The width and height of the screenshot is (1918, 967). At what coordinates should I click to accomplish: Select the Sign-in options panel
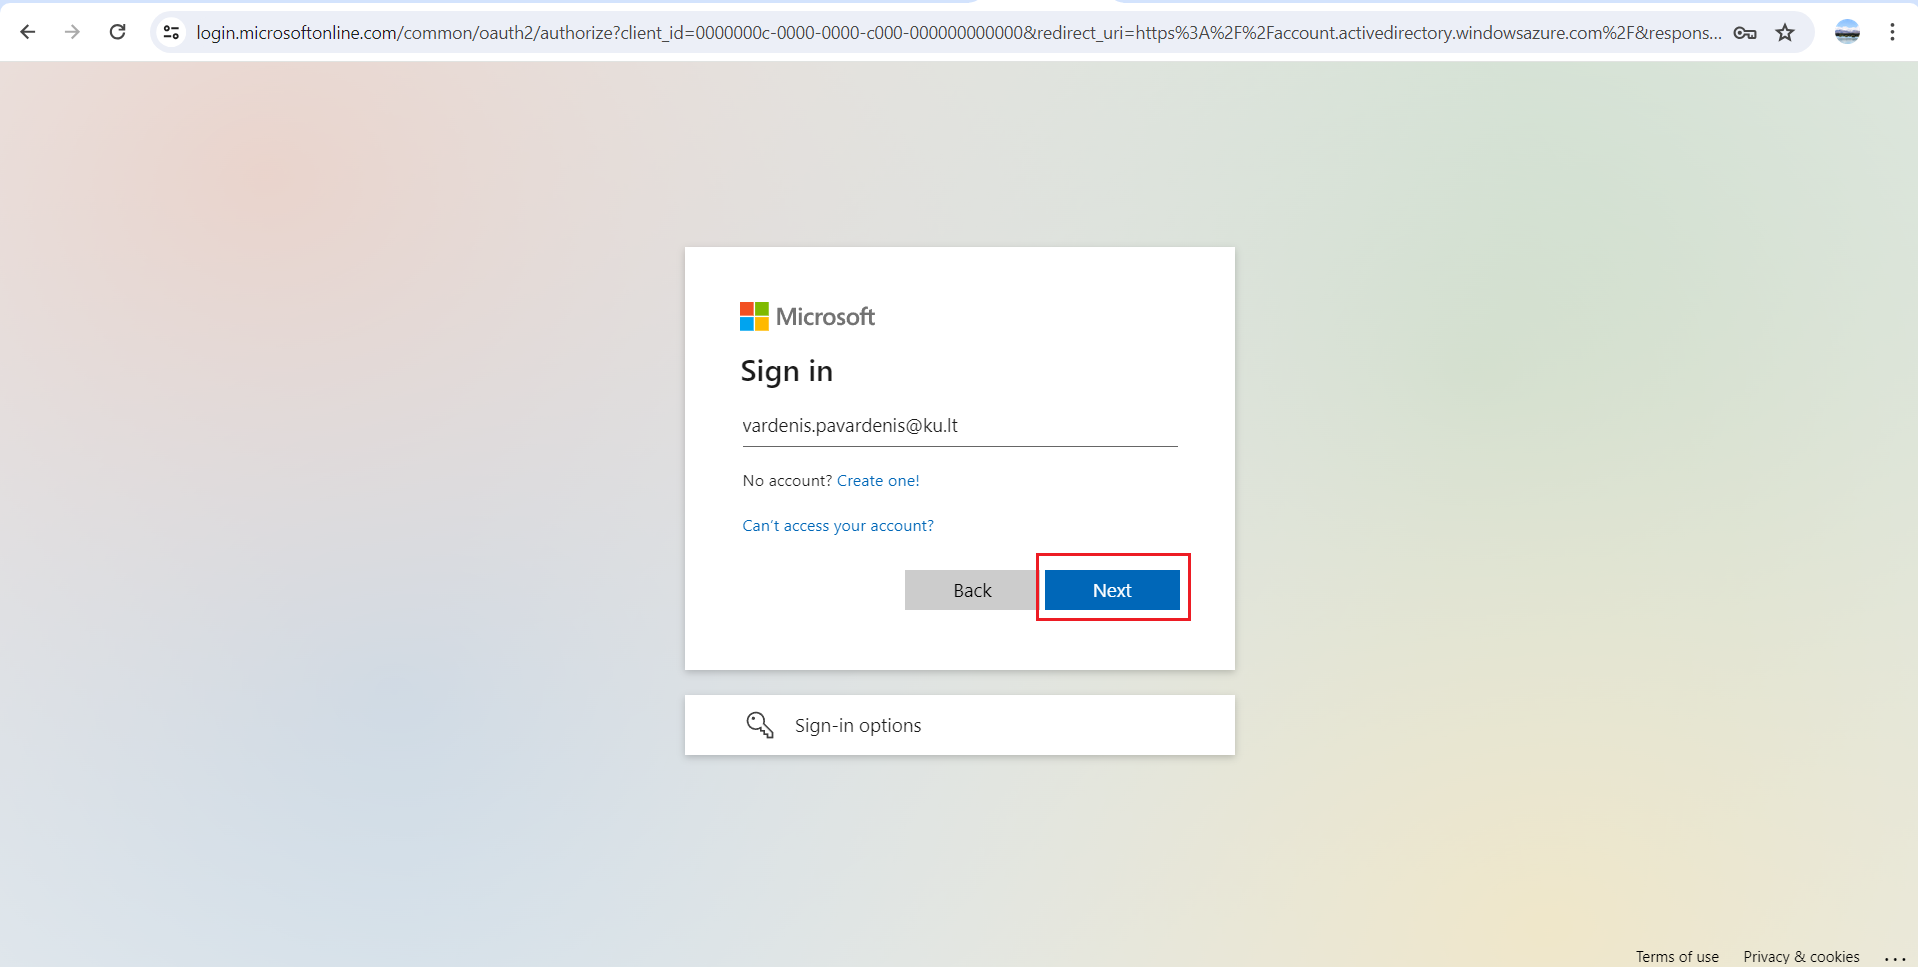[959, 724]
